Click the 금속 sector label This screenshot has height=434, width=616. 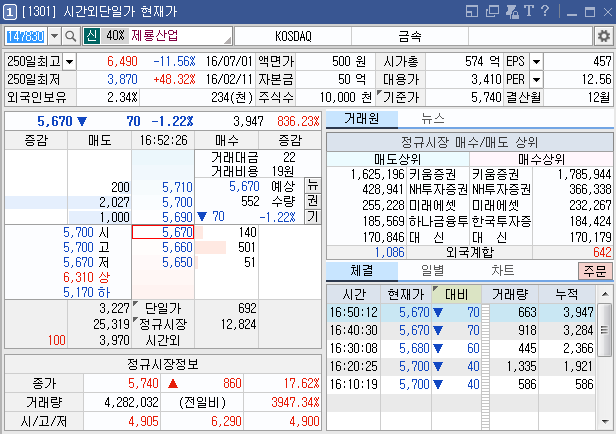point(410,37)
